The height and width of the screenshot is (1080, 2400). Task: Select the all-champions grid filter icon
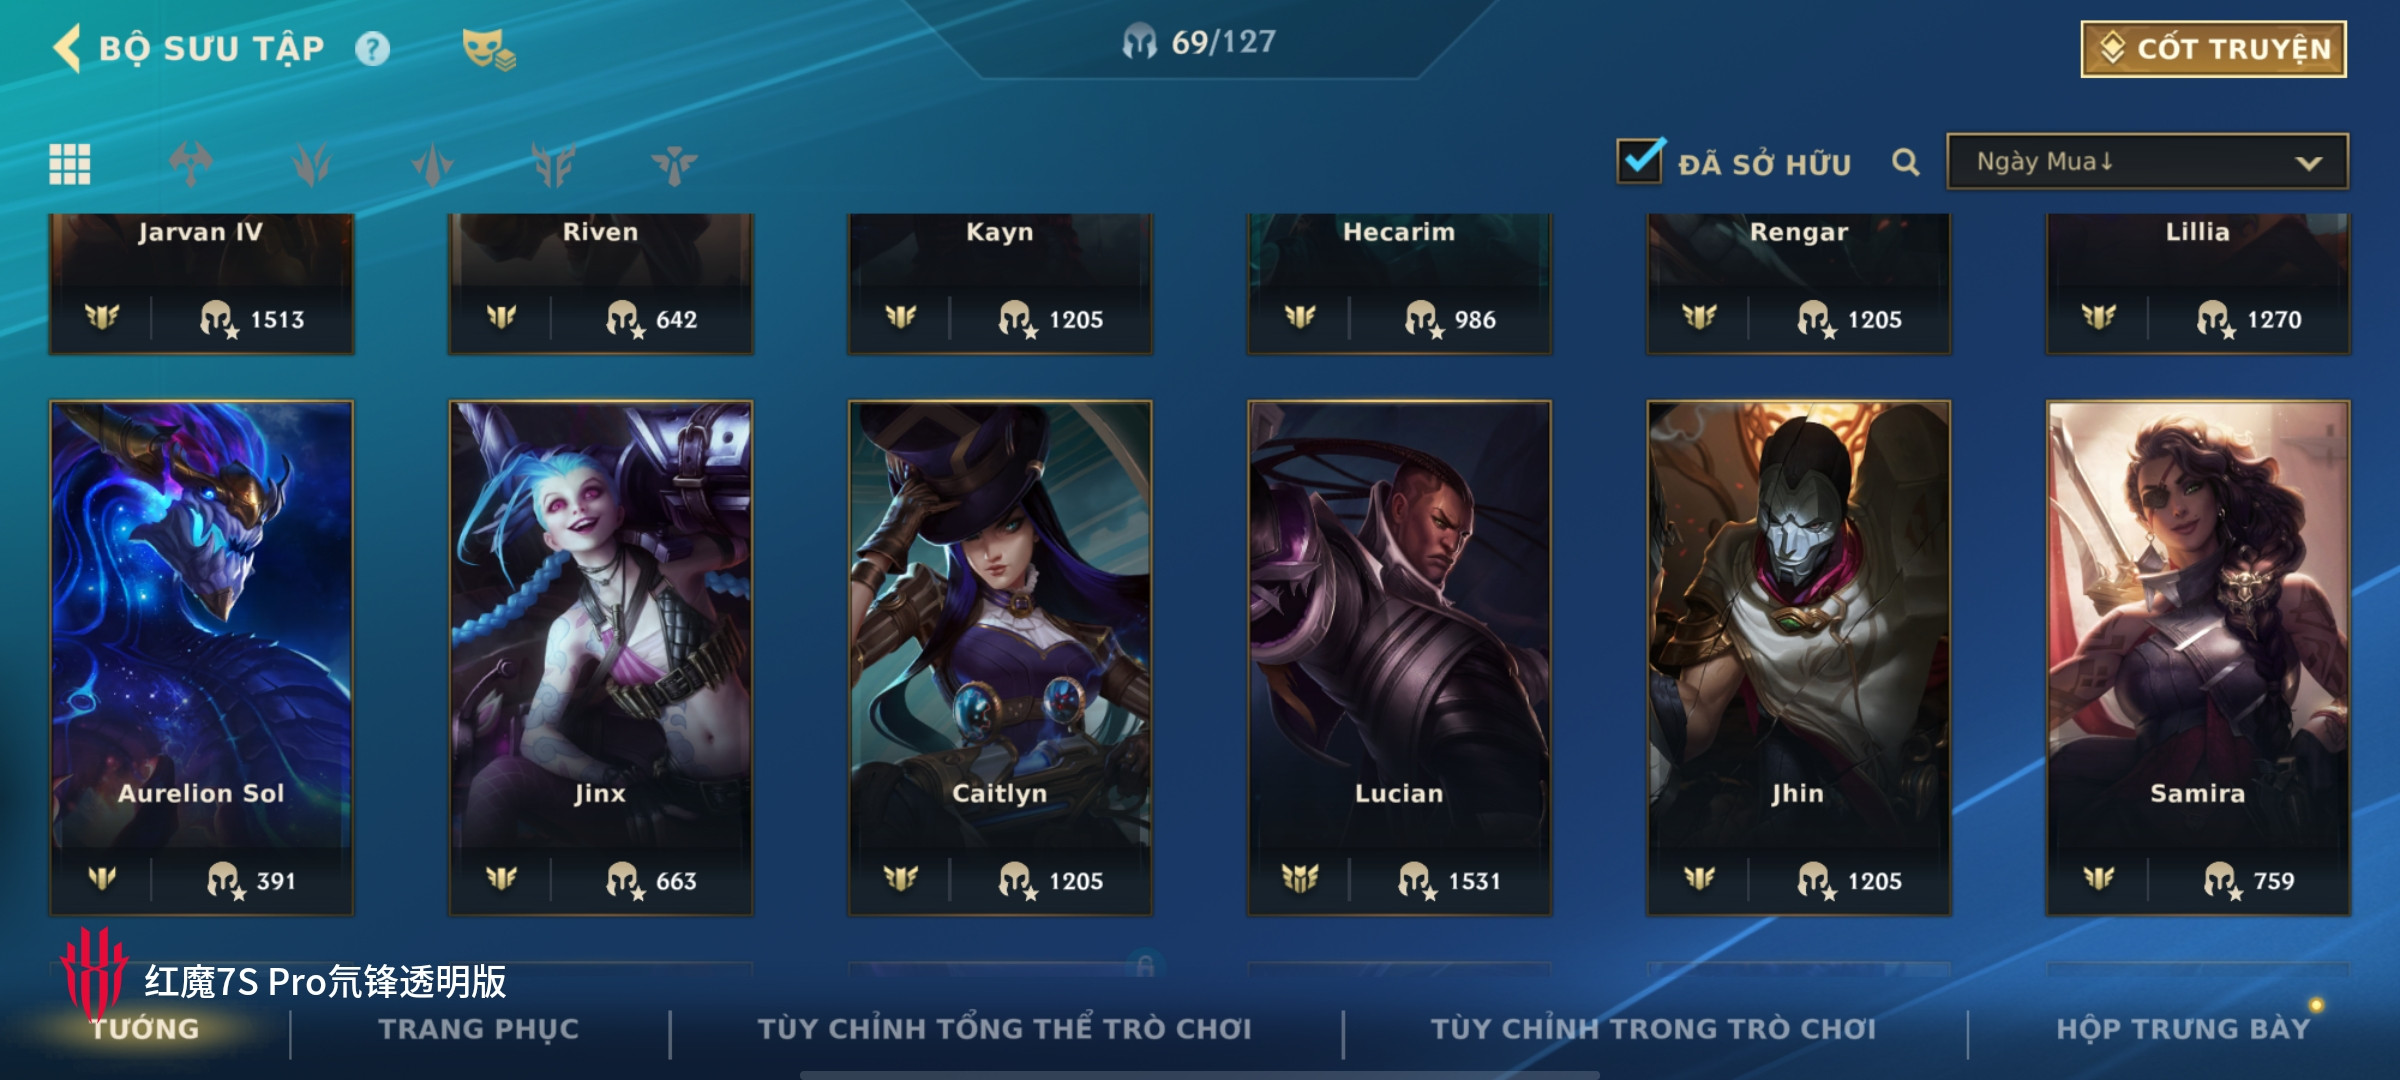pyautogui.click(x=70, y=164)
